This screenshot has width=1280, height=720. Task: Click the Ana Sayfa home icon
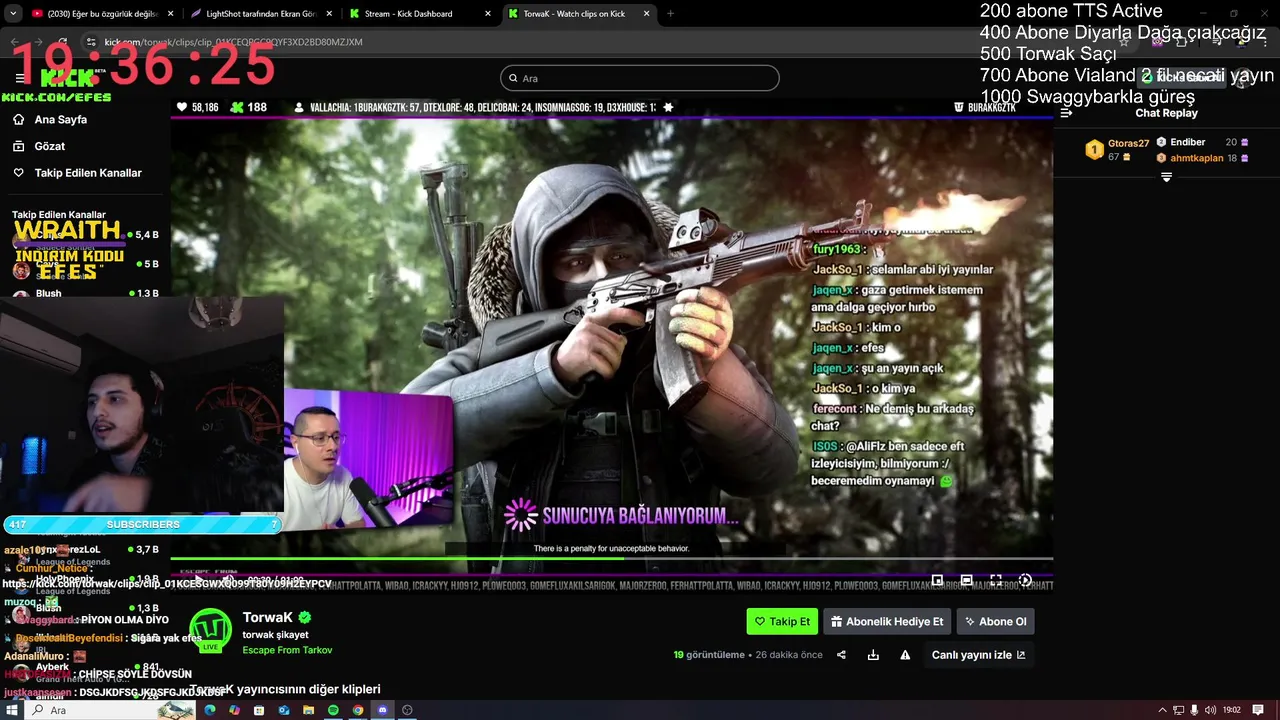[18, 119]
